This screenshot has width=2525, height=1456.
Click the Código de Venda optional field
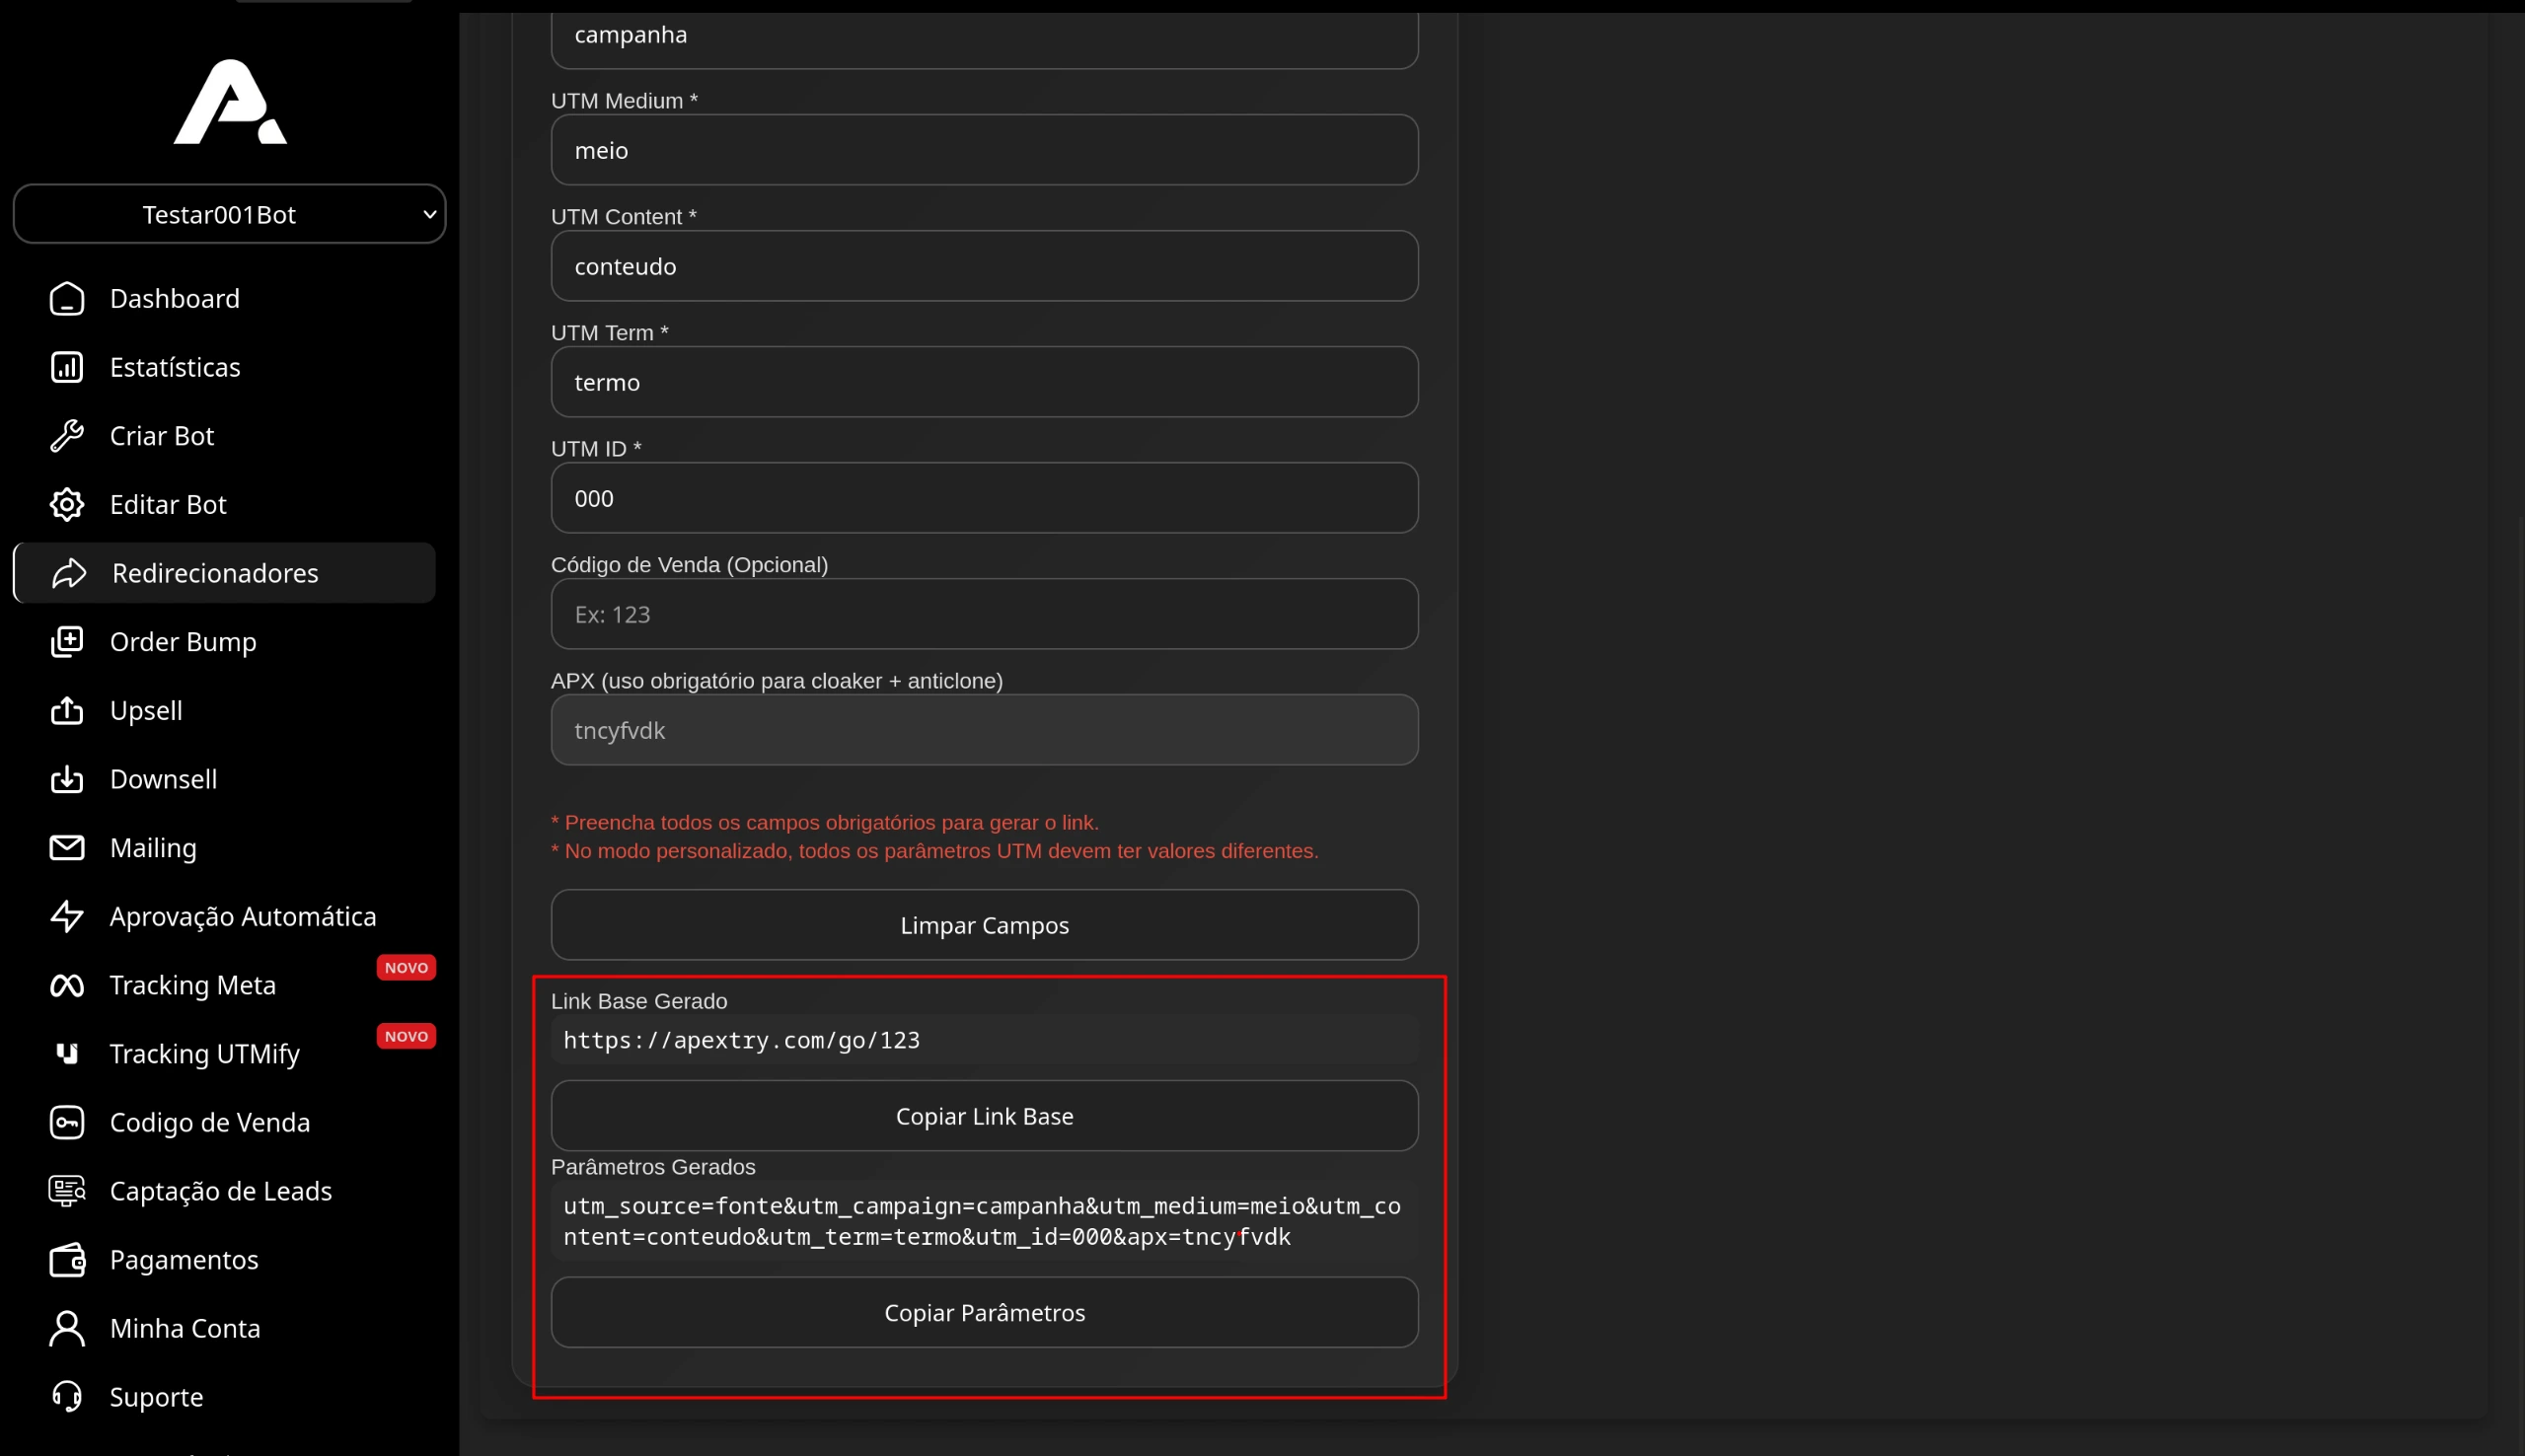[x=984, y=614]
